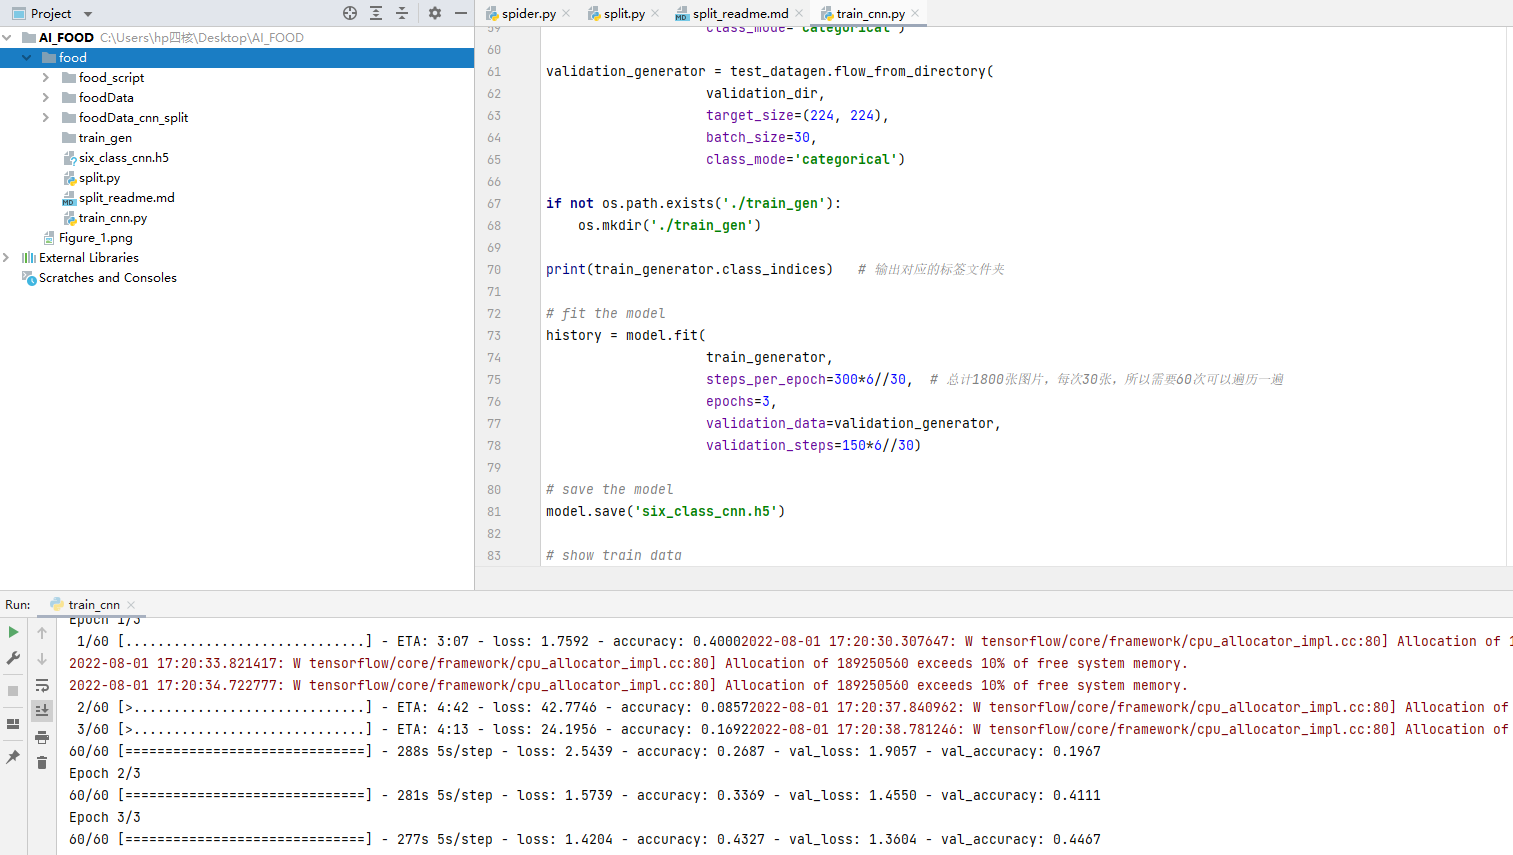Click the 'epochs=3,' code line
This screenshot has width=1513, height=855.
tap(741, 401)
